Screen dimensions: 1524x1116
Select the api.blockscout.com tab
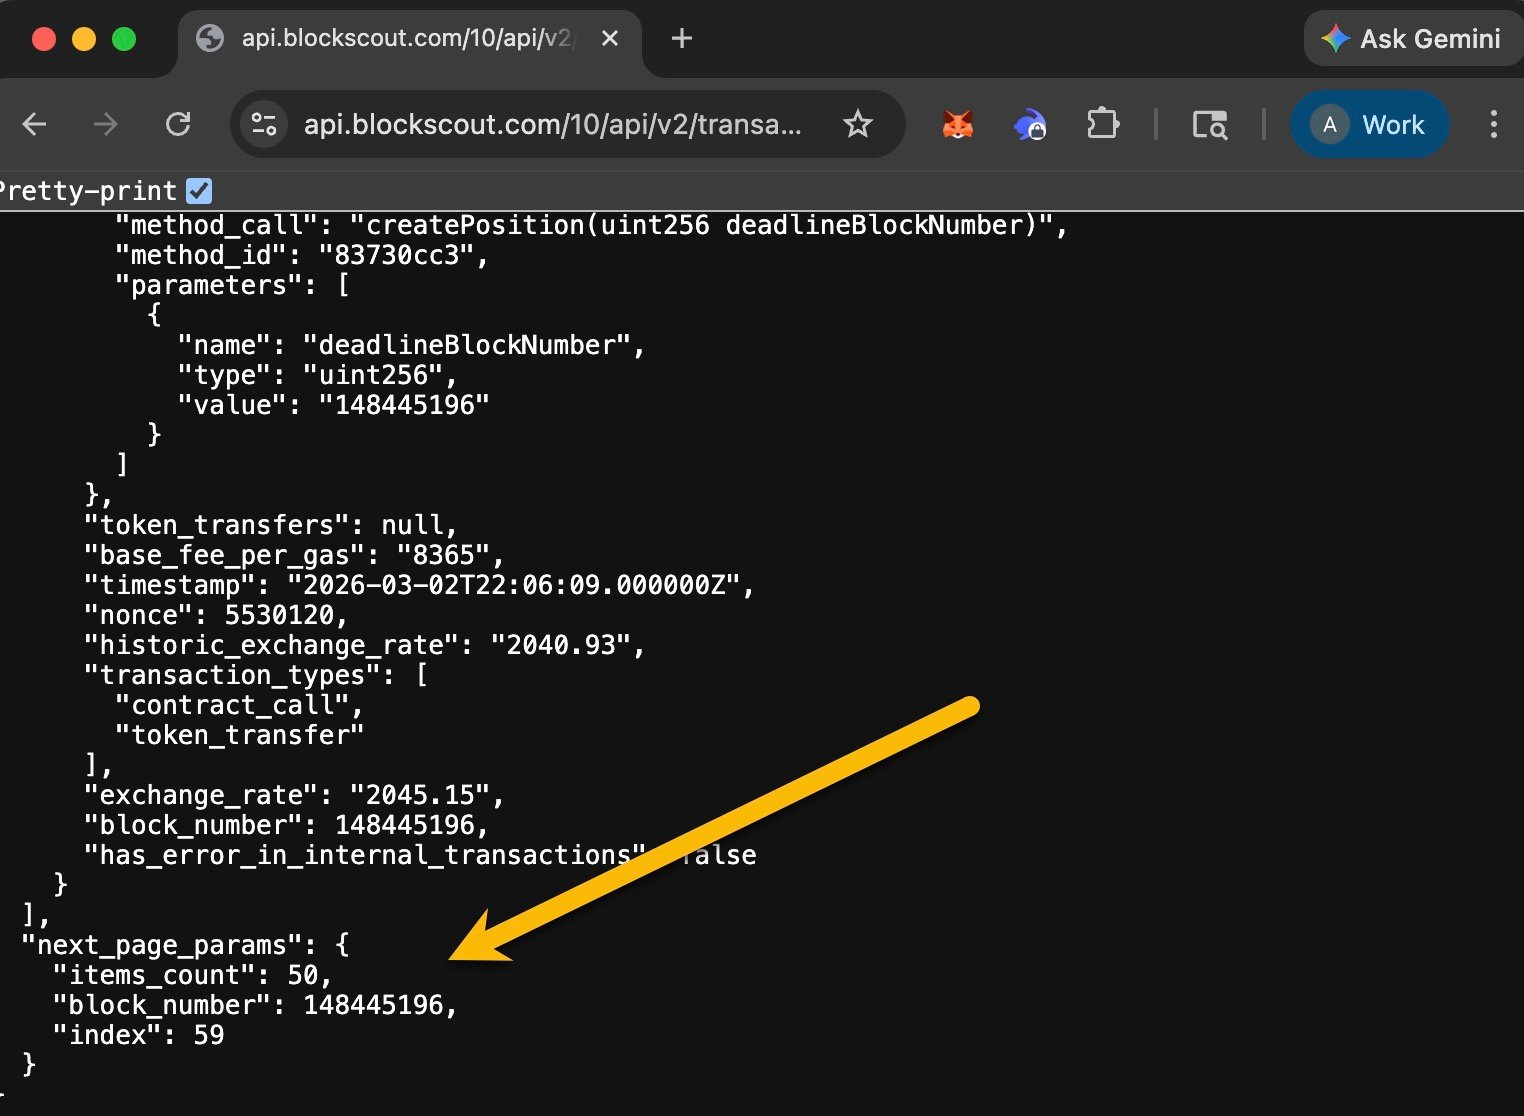[x=410, y=40]
